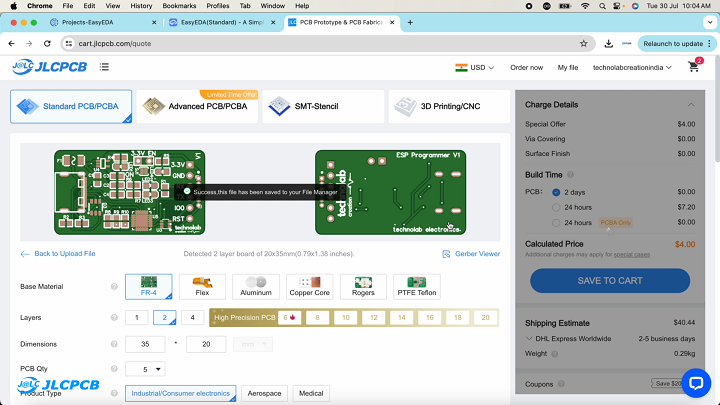Open the JLCPCB hamburger menu icon
Viewport: 720px width, 405px height.
tap(104, 67)
